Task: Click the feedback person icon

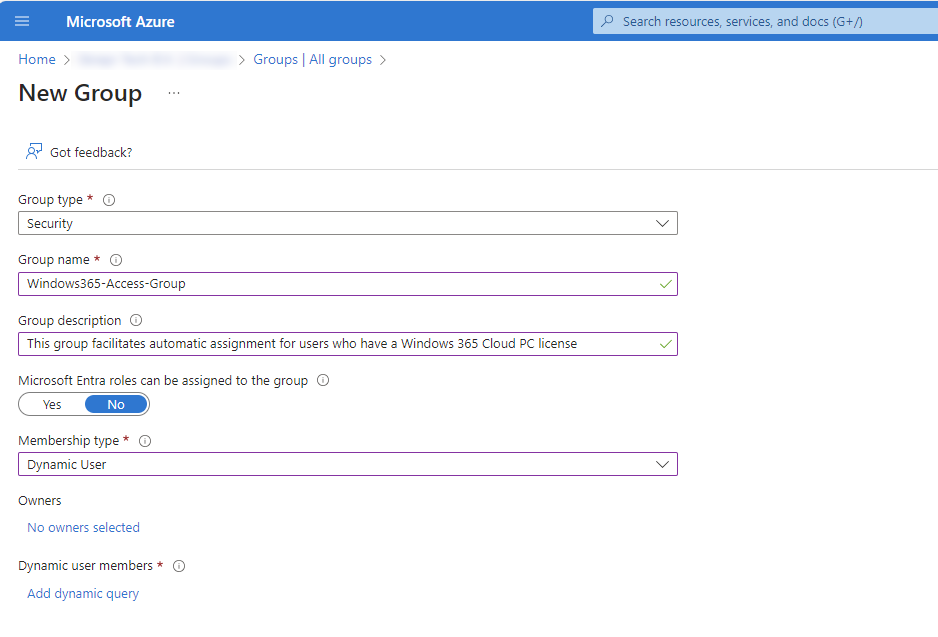Action: (x=34, y=152)
